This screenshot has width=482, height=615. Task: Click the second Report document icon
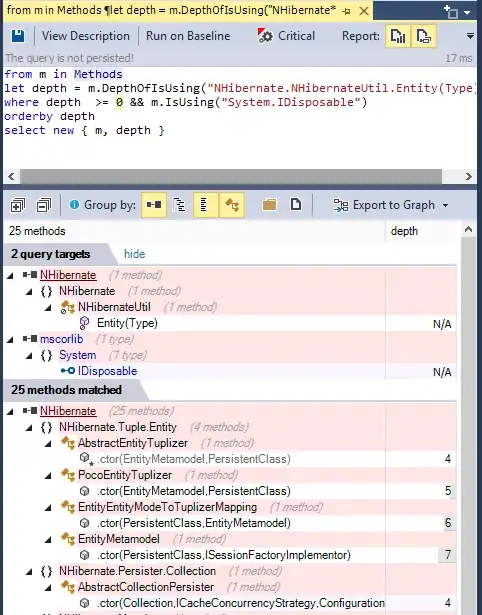click(x=424, y=36)
